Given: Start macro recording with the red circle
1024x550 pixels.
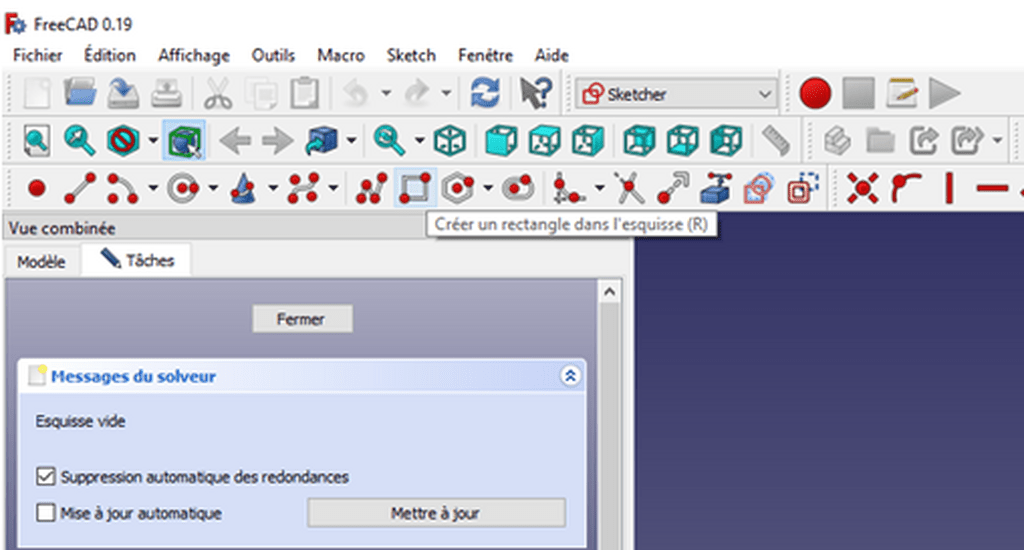Looking at the screenshot, I should (815, 93).
